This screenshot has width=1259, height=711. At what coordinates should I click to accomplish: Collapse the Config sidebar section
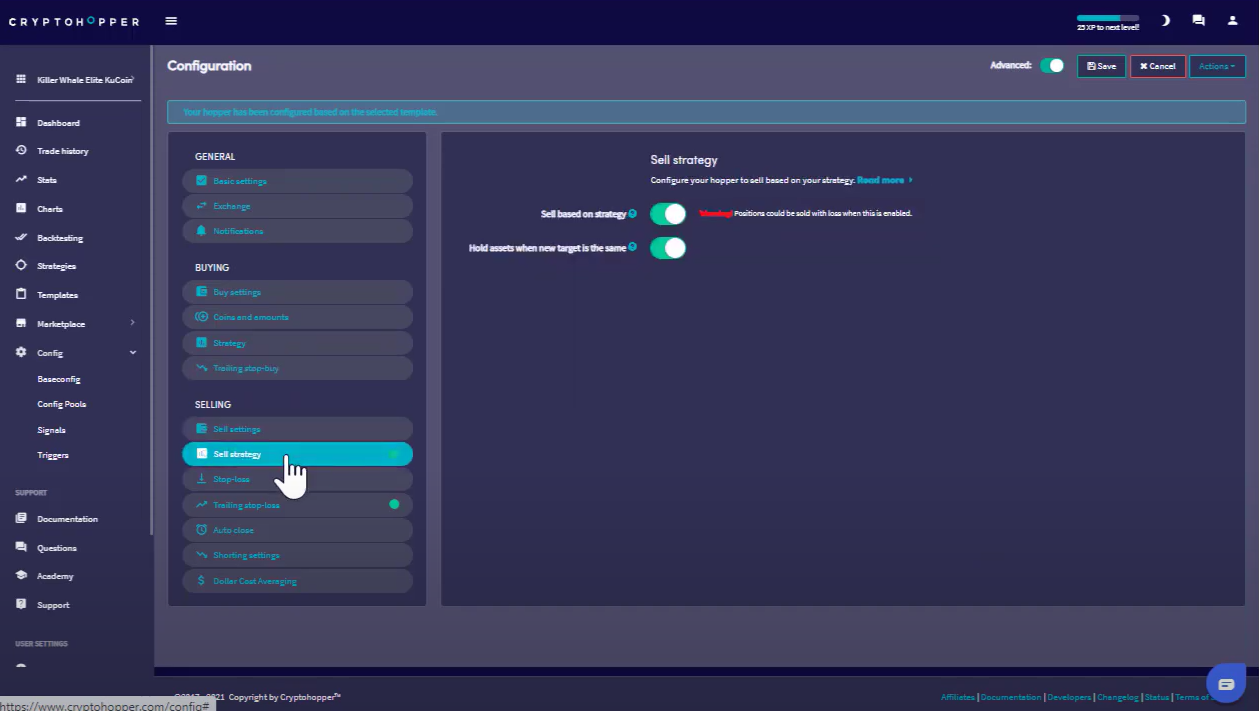coord(132,353)
